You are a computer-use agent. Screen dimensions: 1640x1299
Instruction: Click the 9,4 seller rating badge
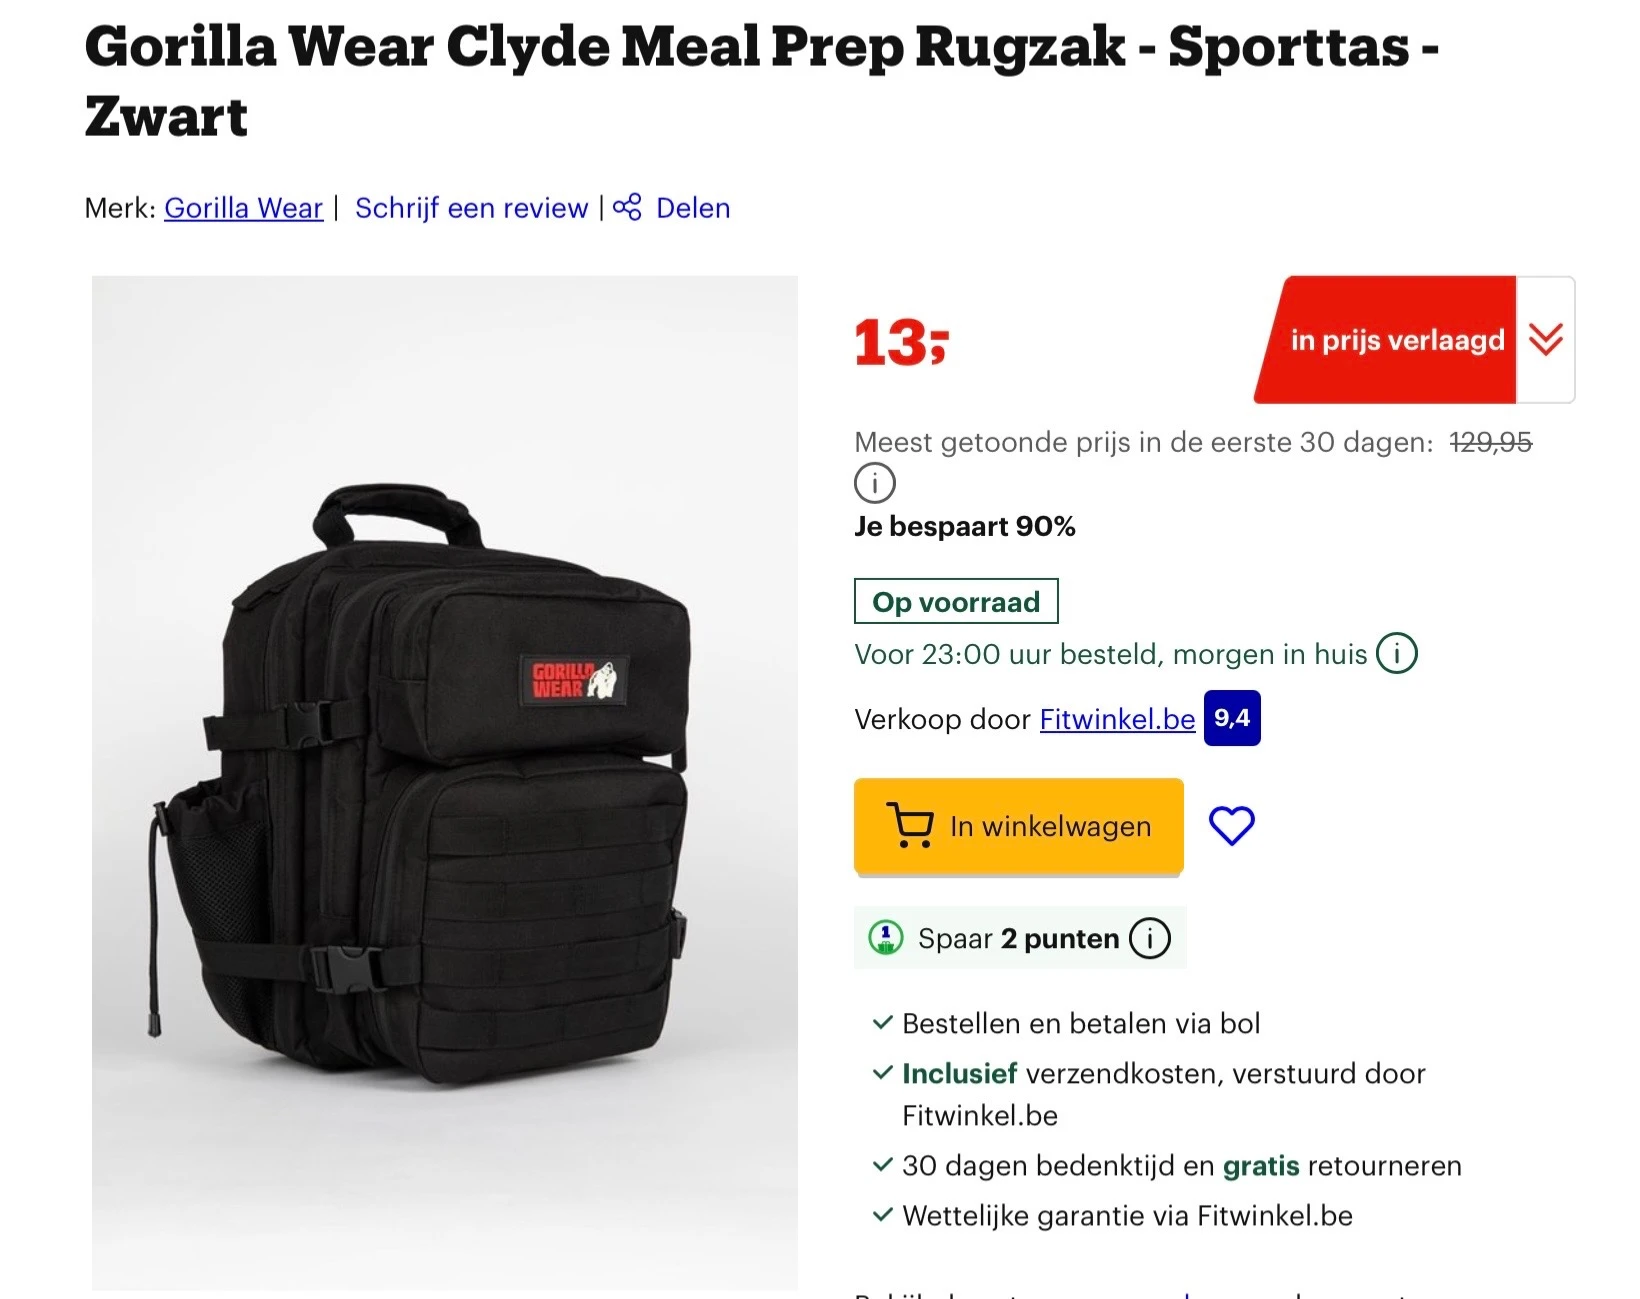1232,718
